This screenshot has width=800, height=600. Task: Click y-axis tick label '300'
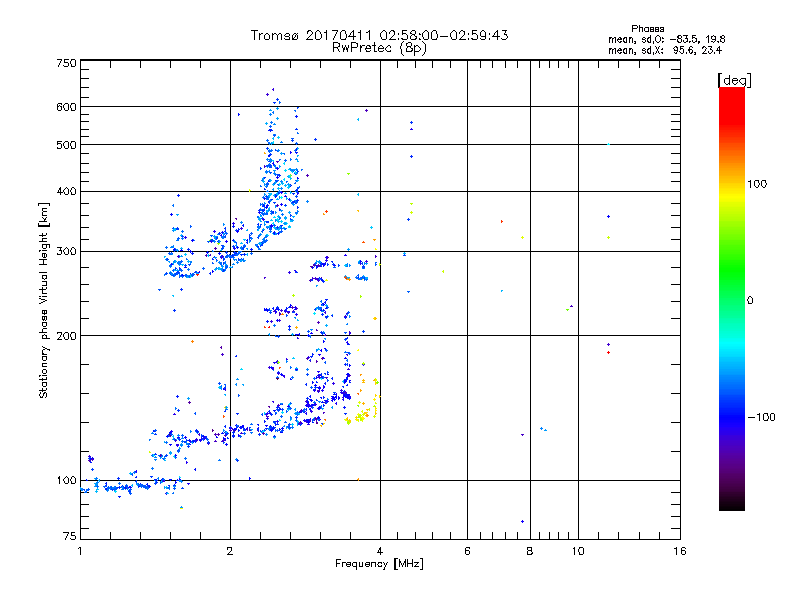tap(67, 251)
